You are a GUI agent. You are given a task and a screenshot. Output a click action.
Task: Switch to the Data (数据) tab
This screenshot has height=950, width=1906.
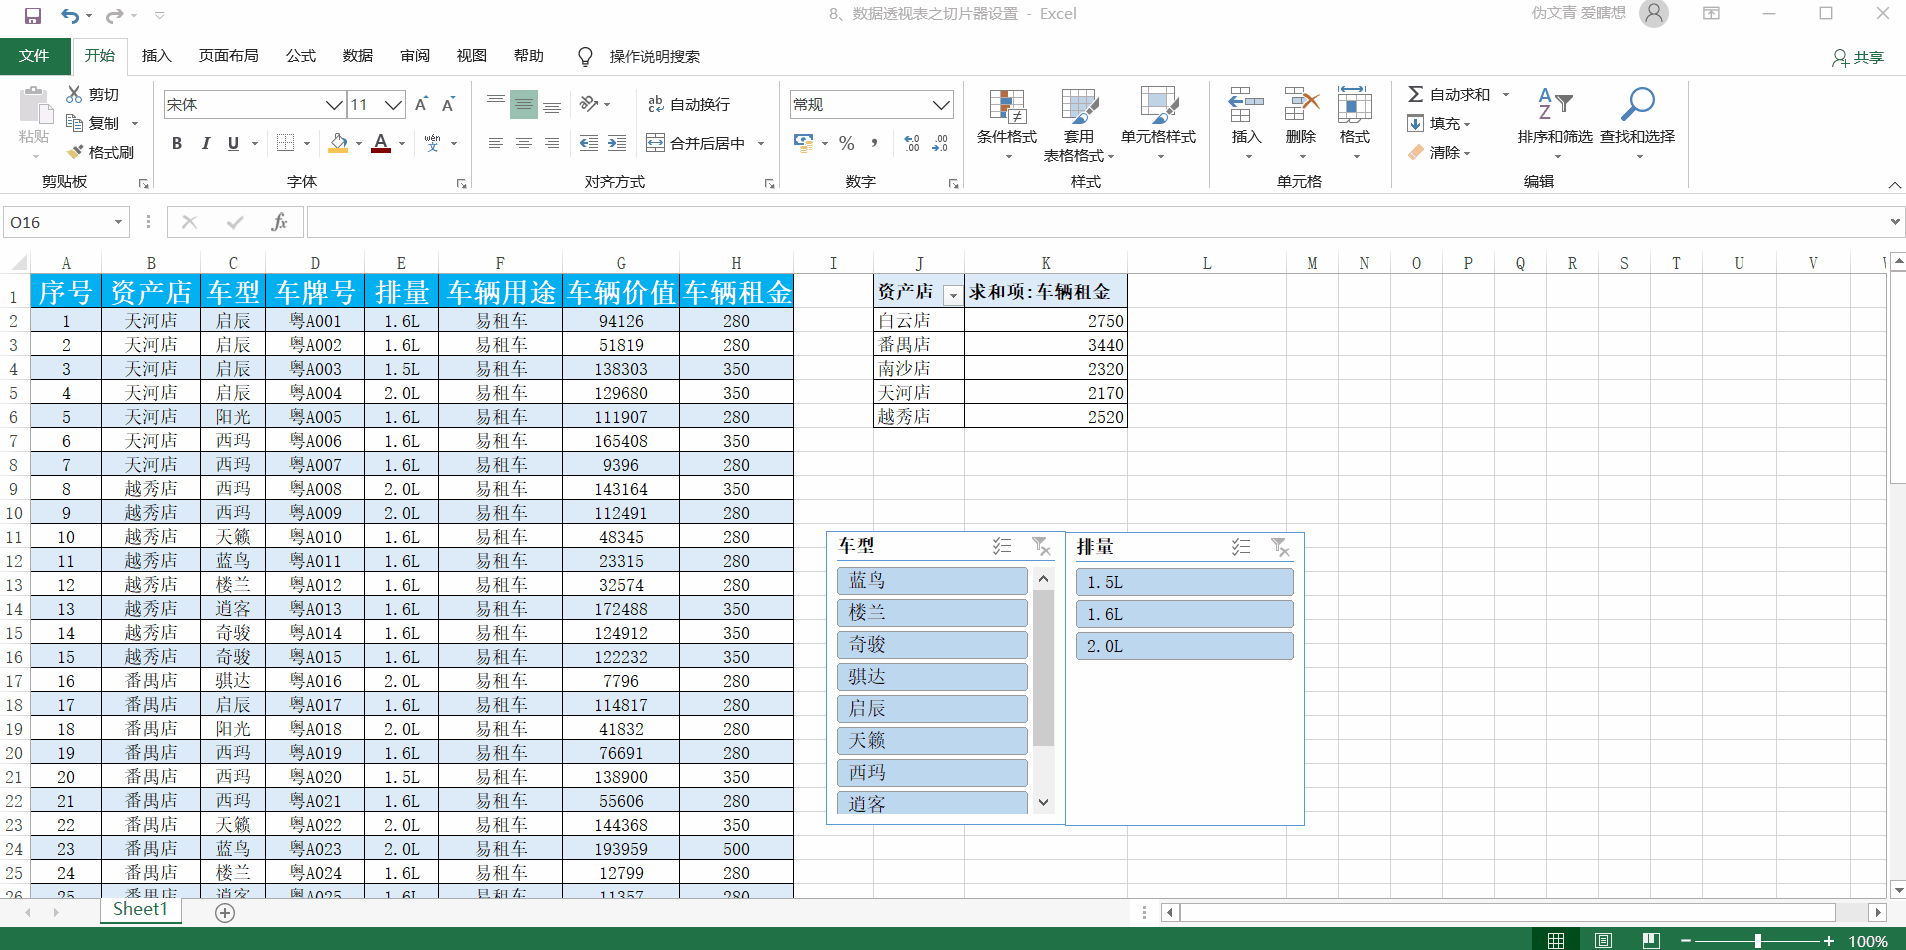(358, 56)
